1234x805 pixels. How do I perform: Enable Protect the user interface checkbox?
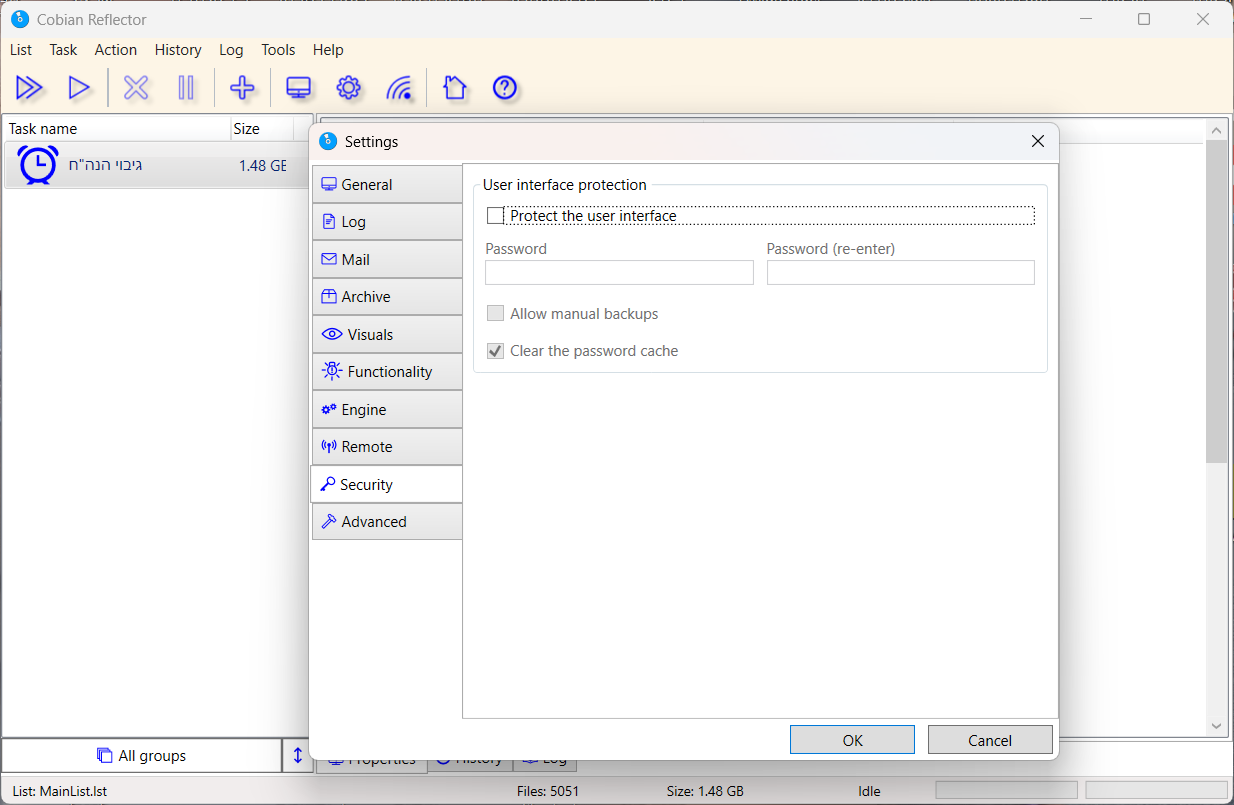496,216
